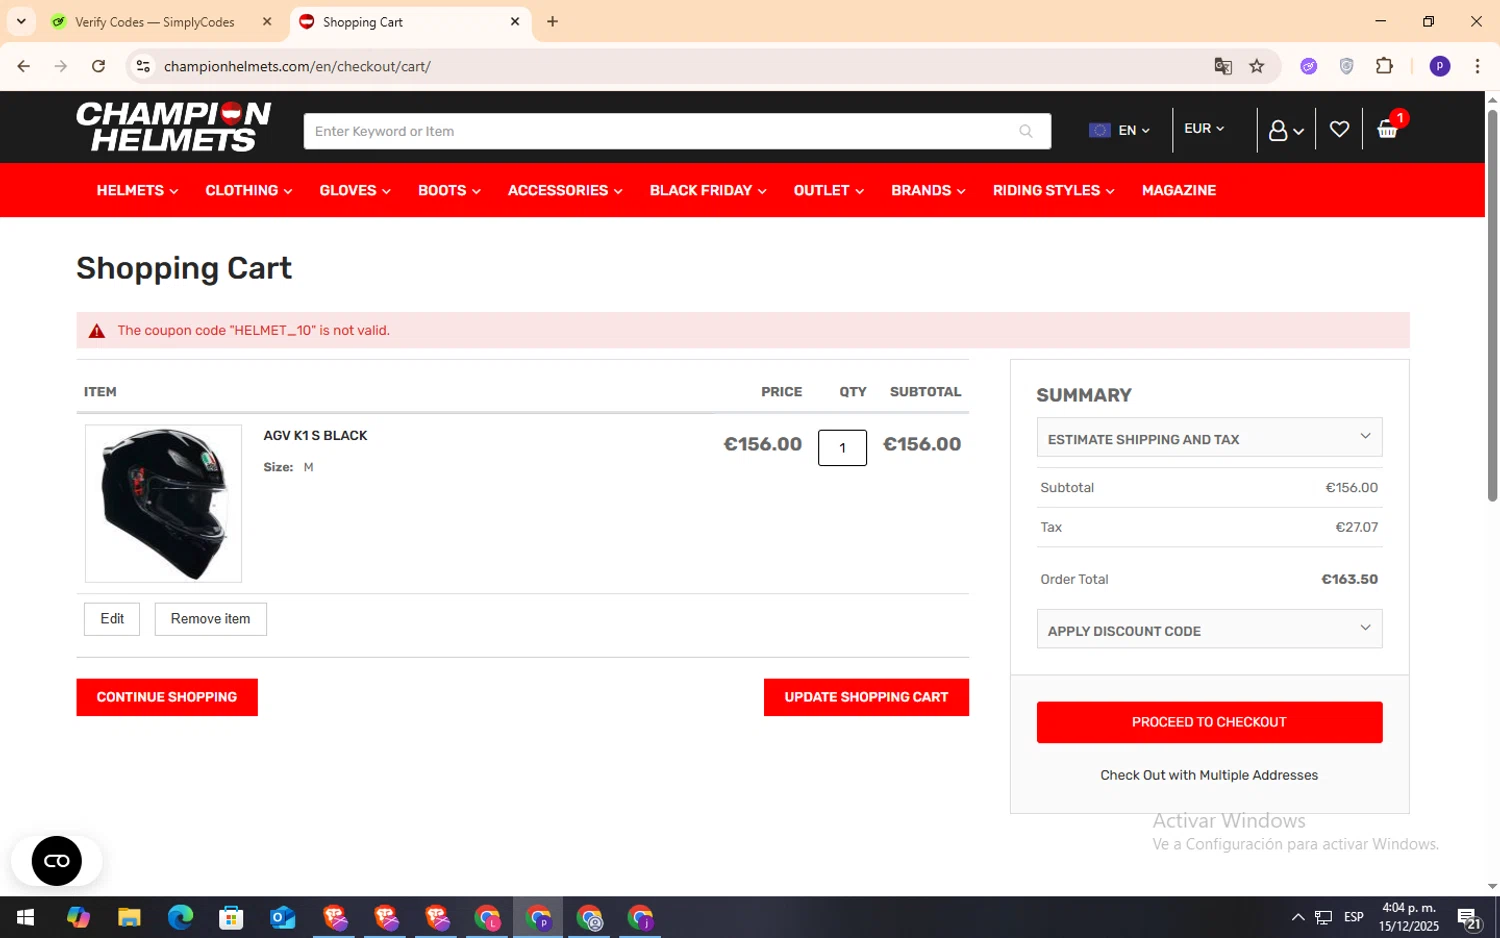Click the purple extension icon in toolbar

click(x=1308, y=66)
